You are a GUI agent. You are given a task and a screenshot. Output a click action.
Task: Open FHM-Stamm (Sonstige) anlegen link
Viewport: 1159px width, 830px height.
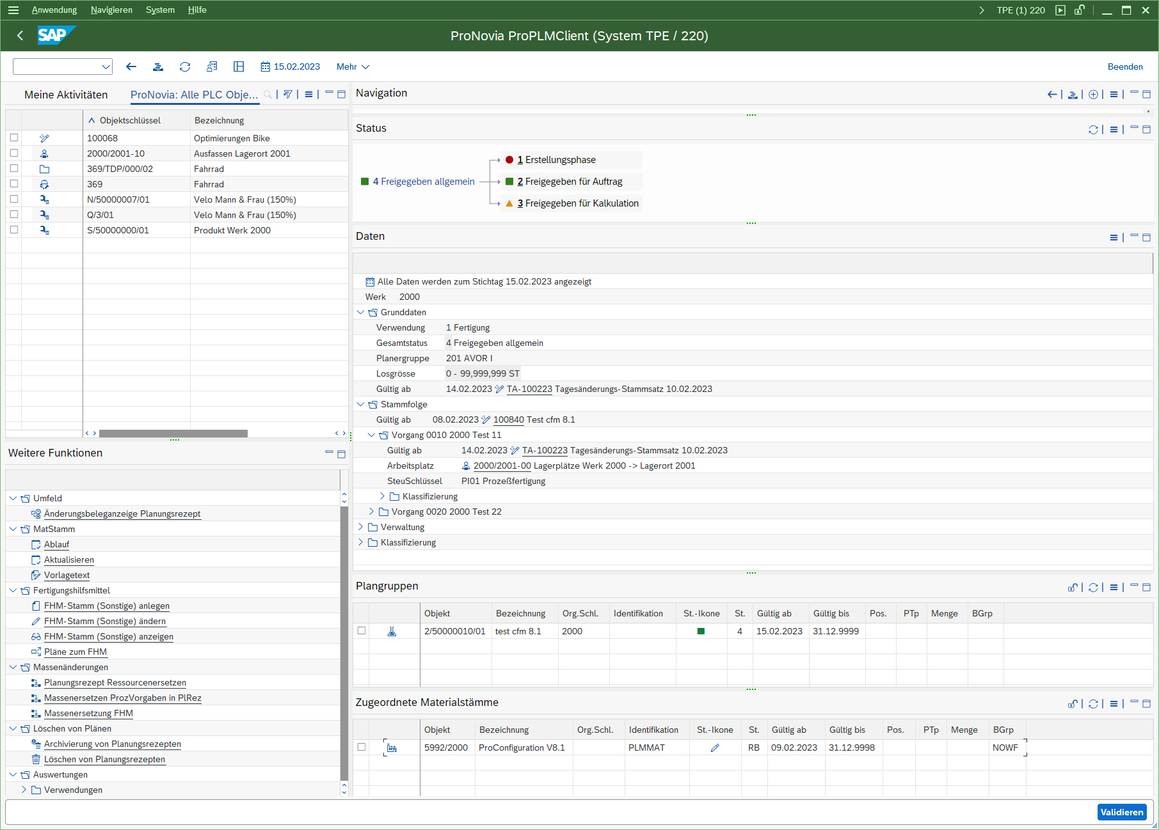pos(106,606)
